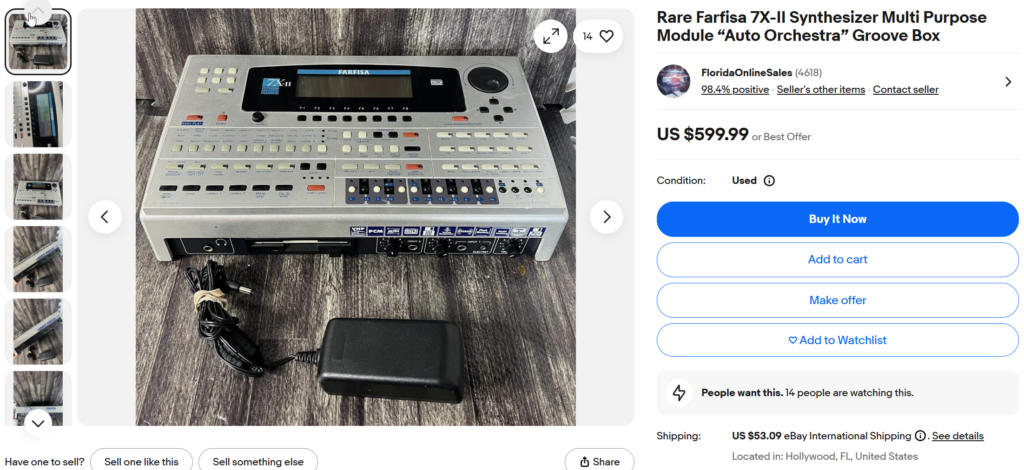Viewport: 1024px width, 470px height.
Task: Click the Make offer button
Action: [x=837, y=300]
